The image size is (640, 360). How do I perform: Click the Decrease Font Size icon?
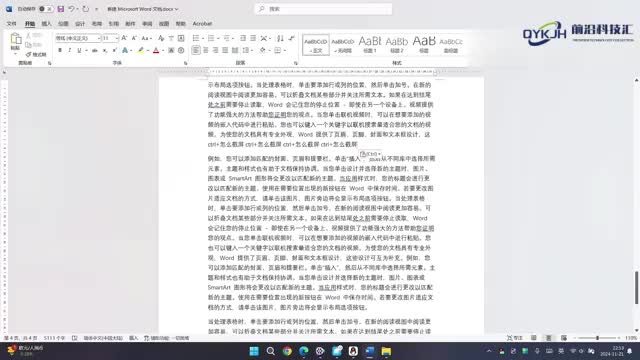pyautogui.click(x=134, y=38)
